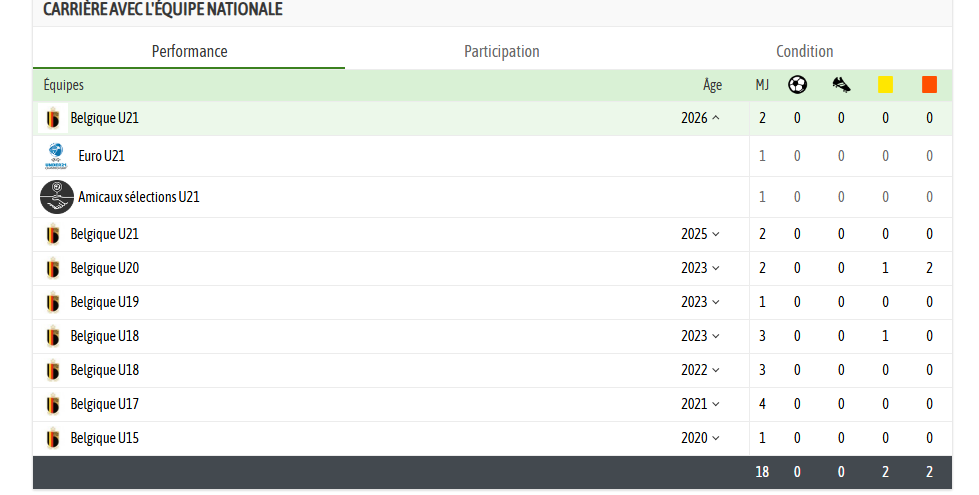Open the Euro U21 competition link
This screenshot has height=495, width=979.
(x=101, y=156)
